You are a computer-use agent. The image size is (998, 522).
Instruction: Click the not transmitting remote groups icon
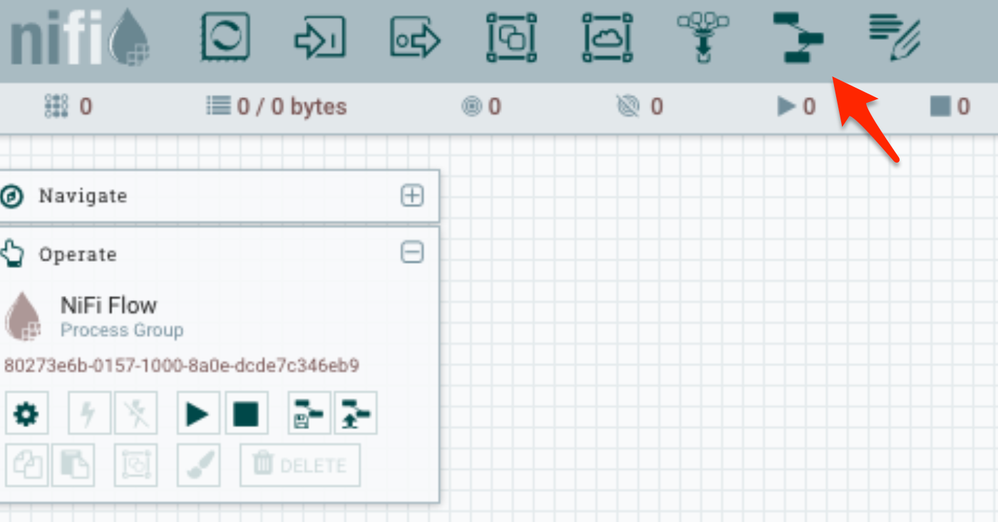coord(628,106)
